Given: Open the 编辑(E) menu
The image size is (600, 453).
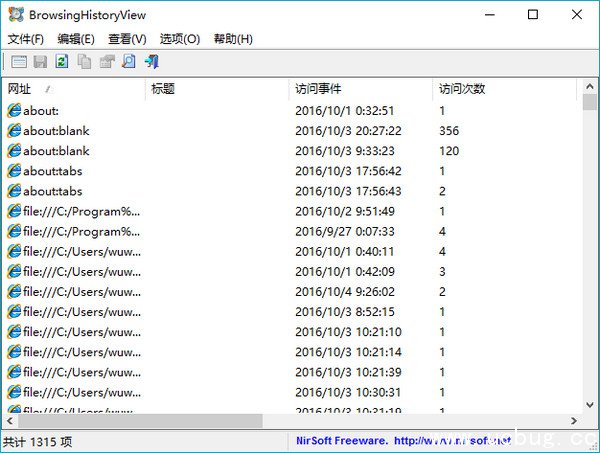Looking at the screenshot, I should coord(76,39).
